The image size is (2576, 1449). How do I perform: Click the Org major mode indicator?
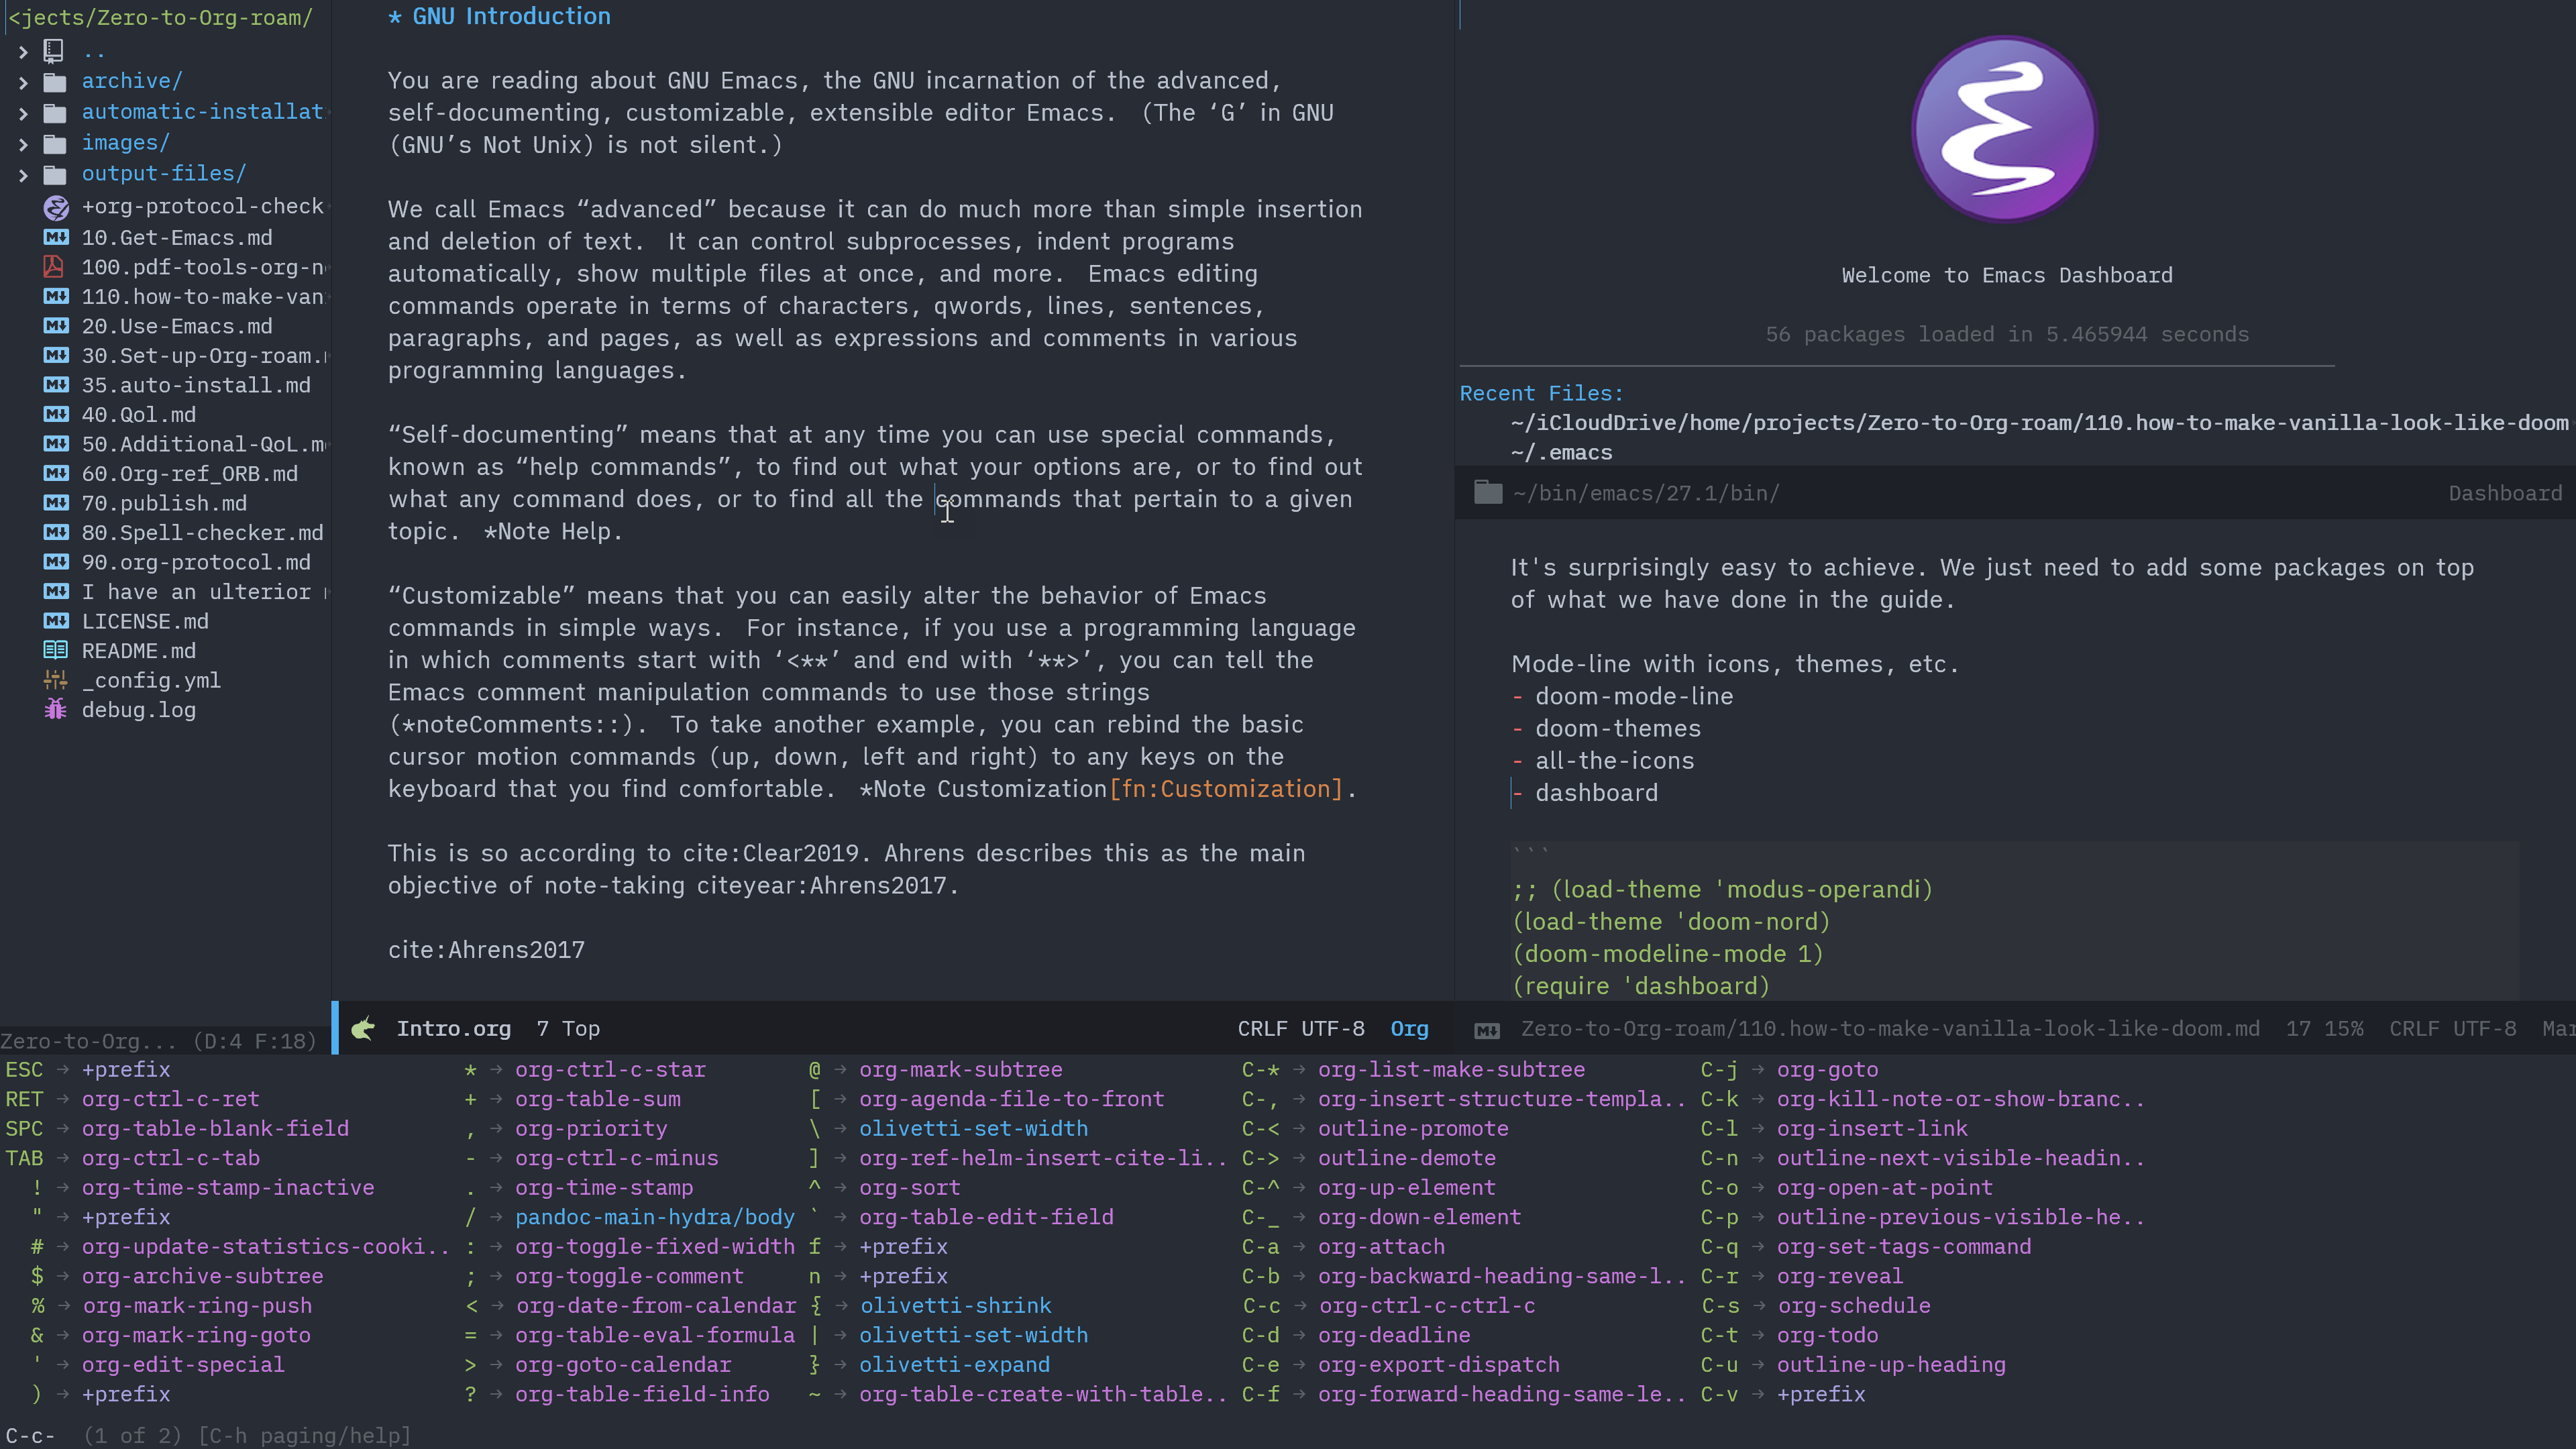1408,1028
